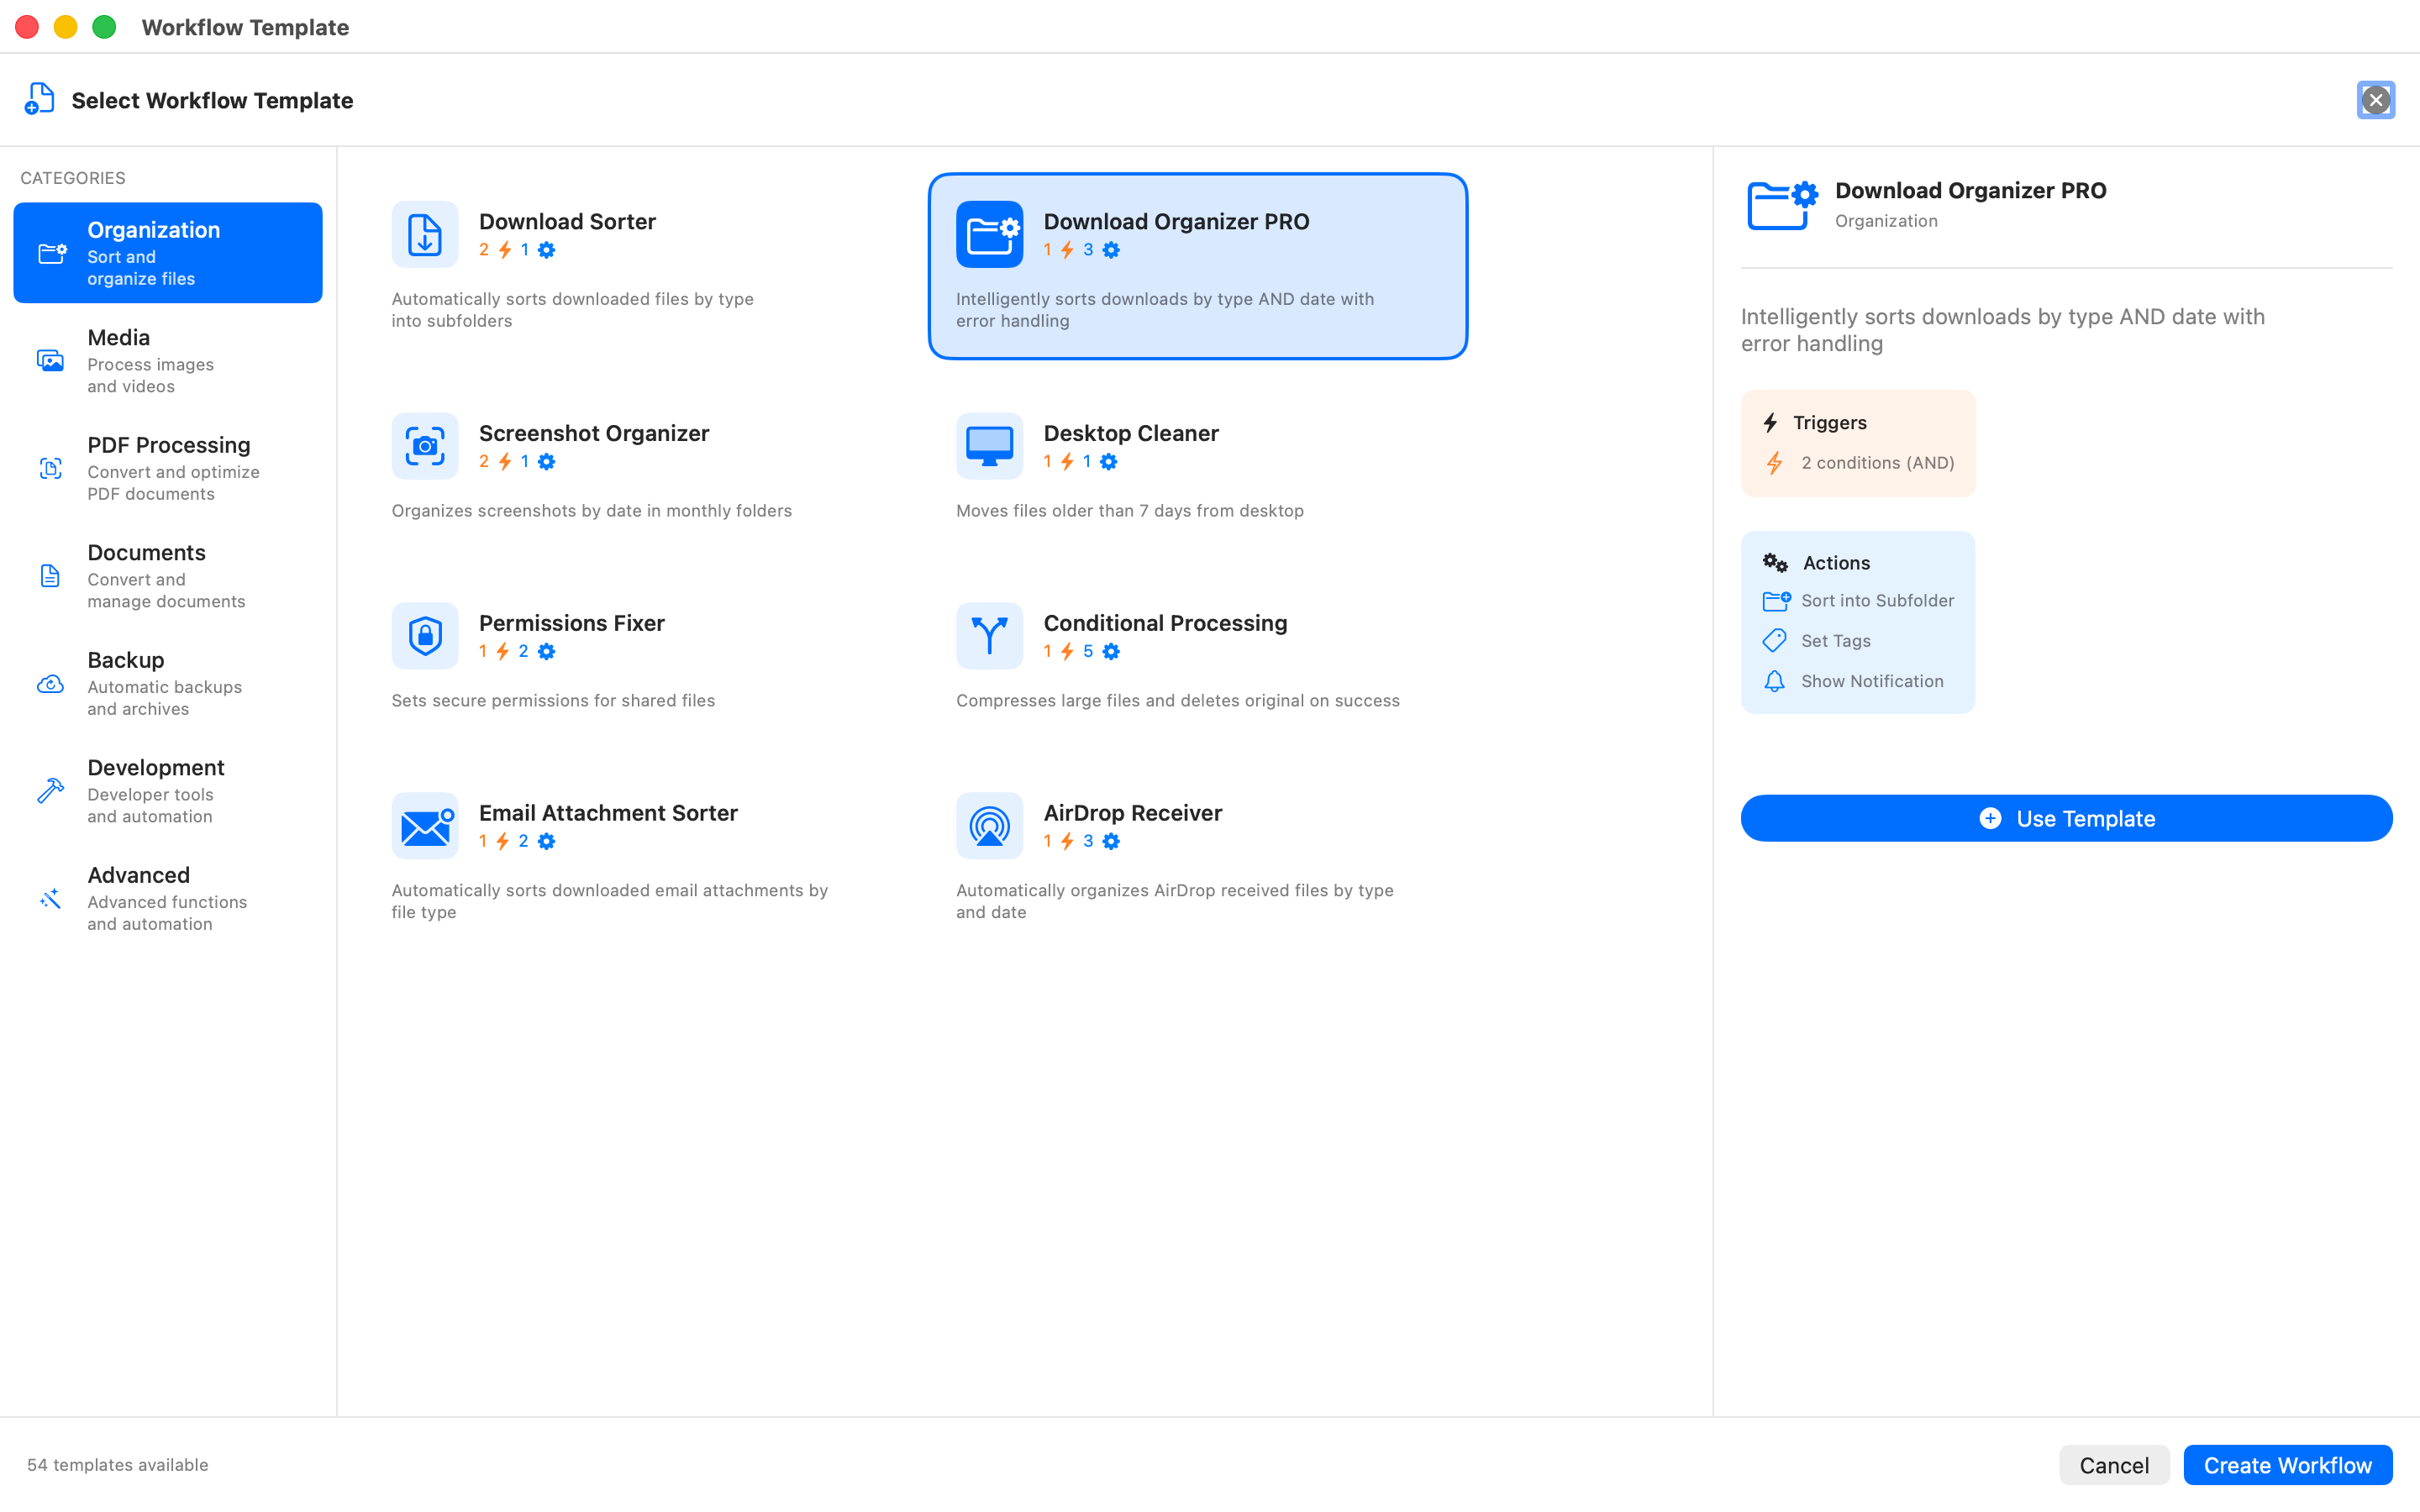Select the Conditional Processing template title
This screenshot has height=1512, width=2420.
[1165, 623]
